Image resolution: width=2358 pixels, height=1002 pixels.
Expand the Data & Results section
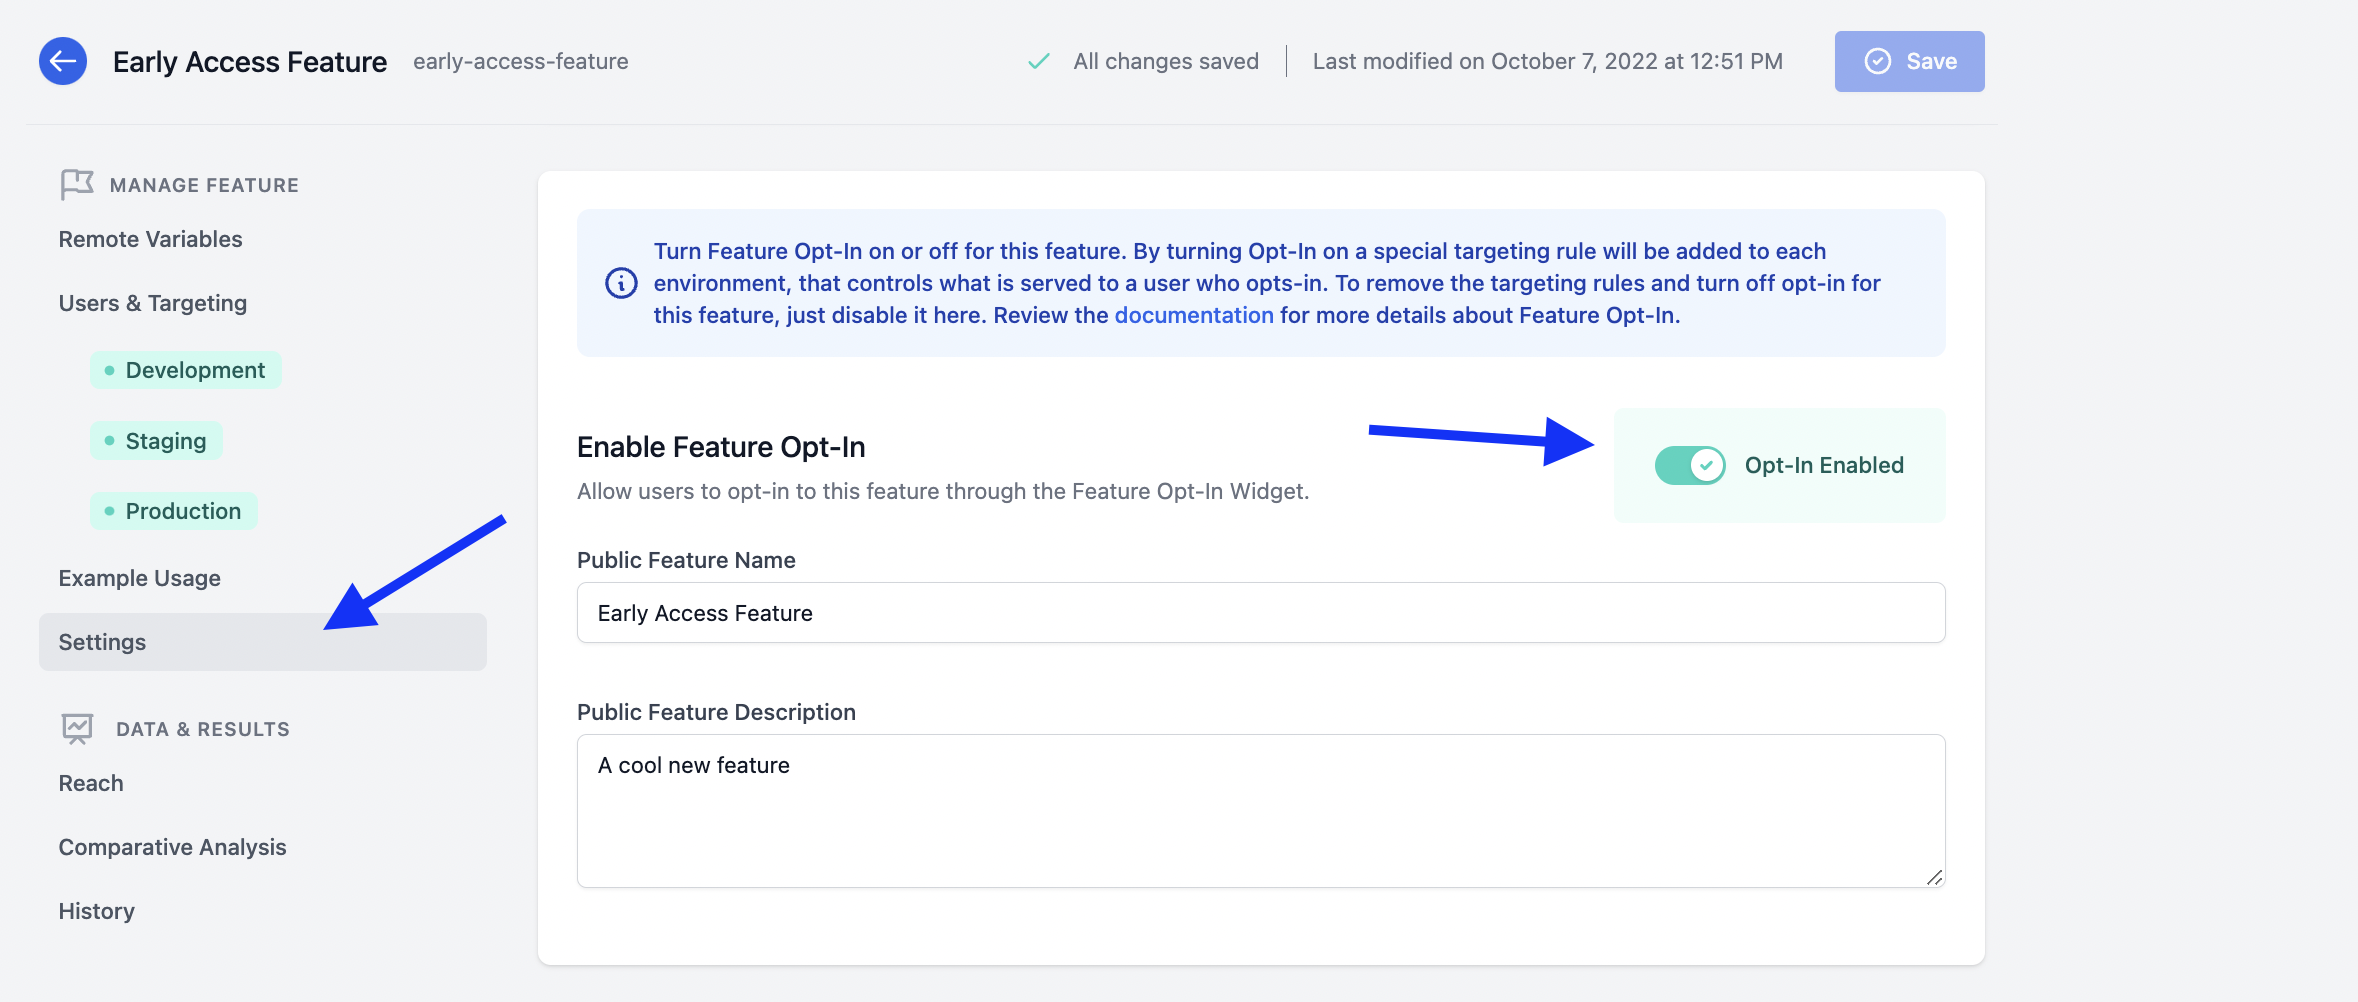201,728
